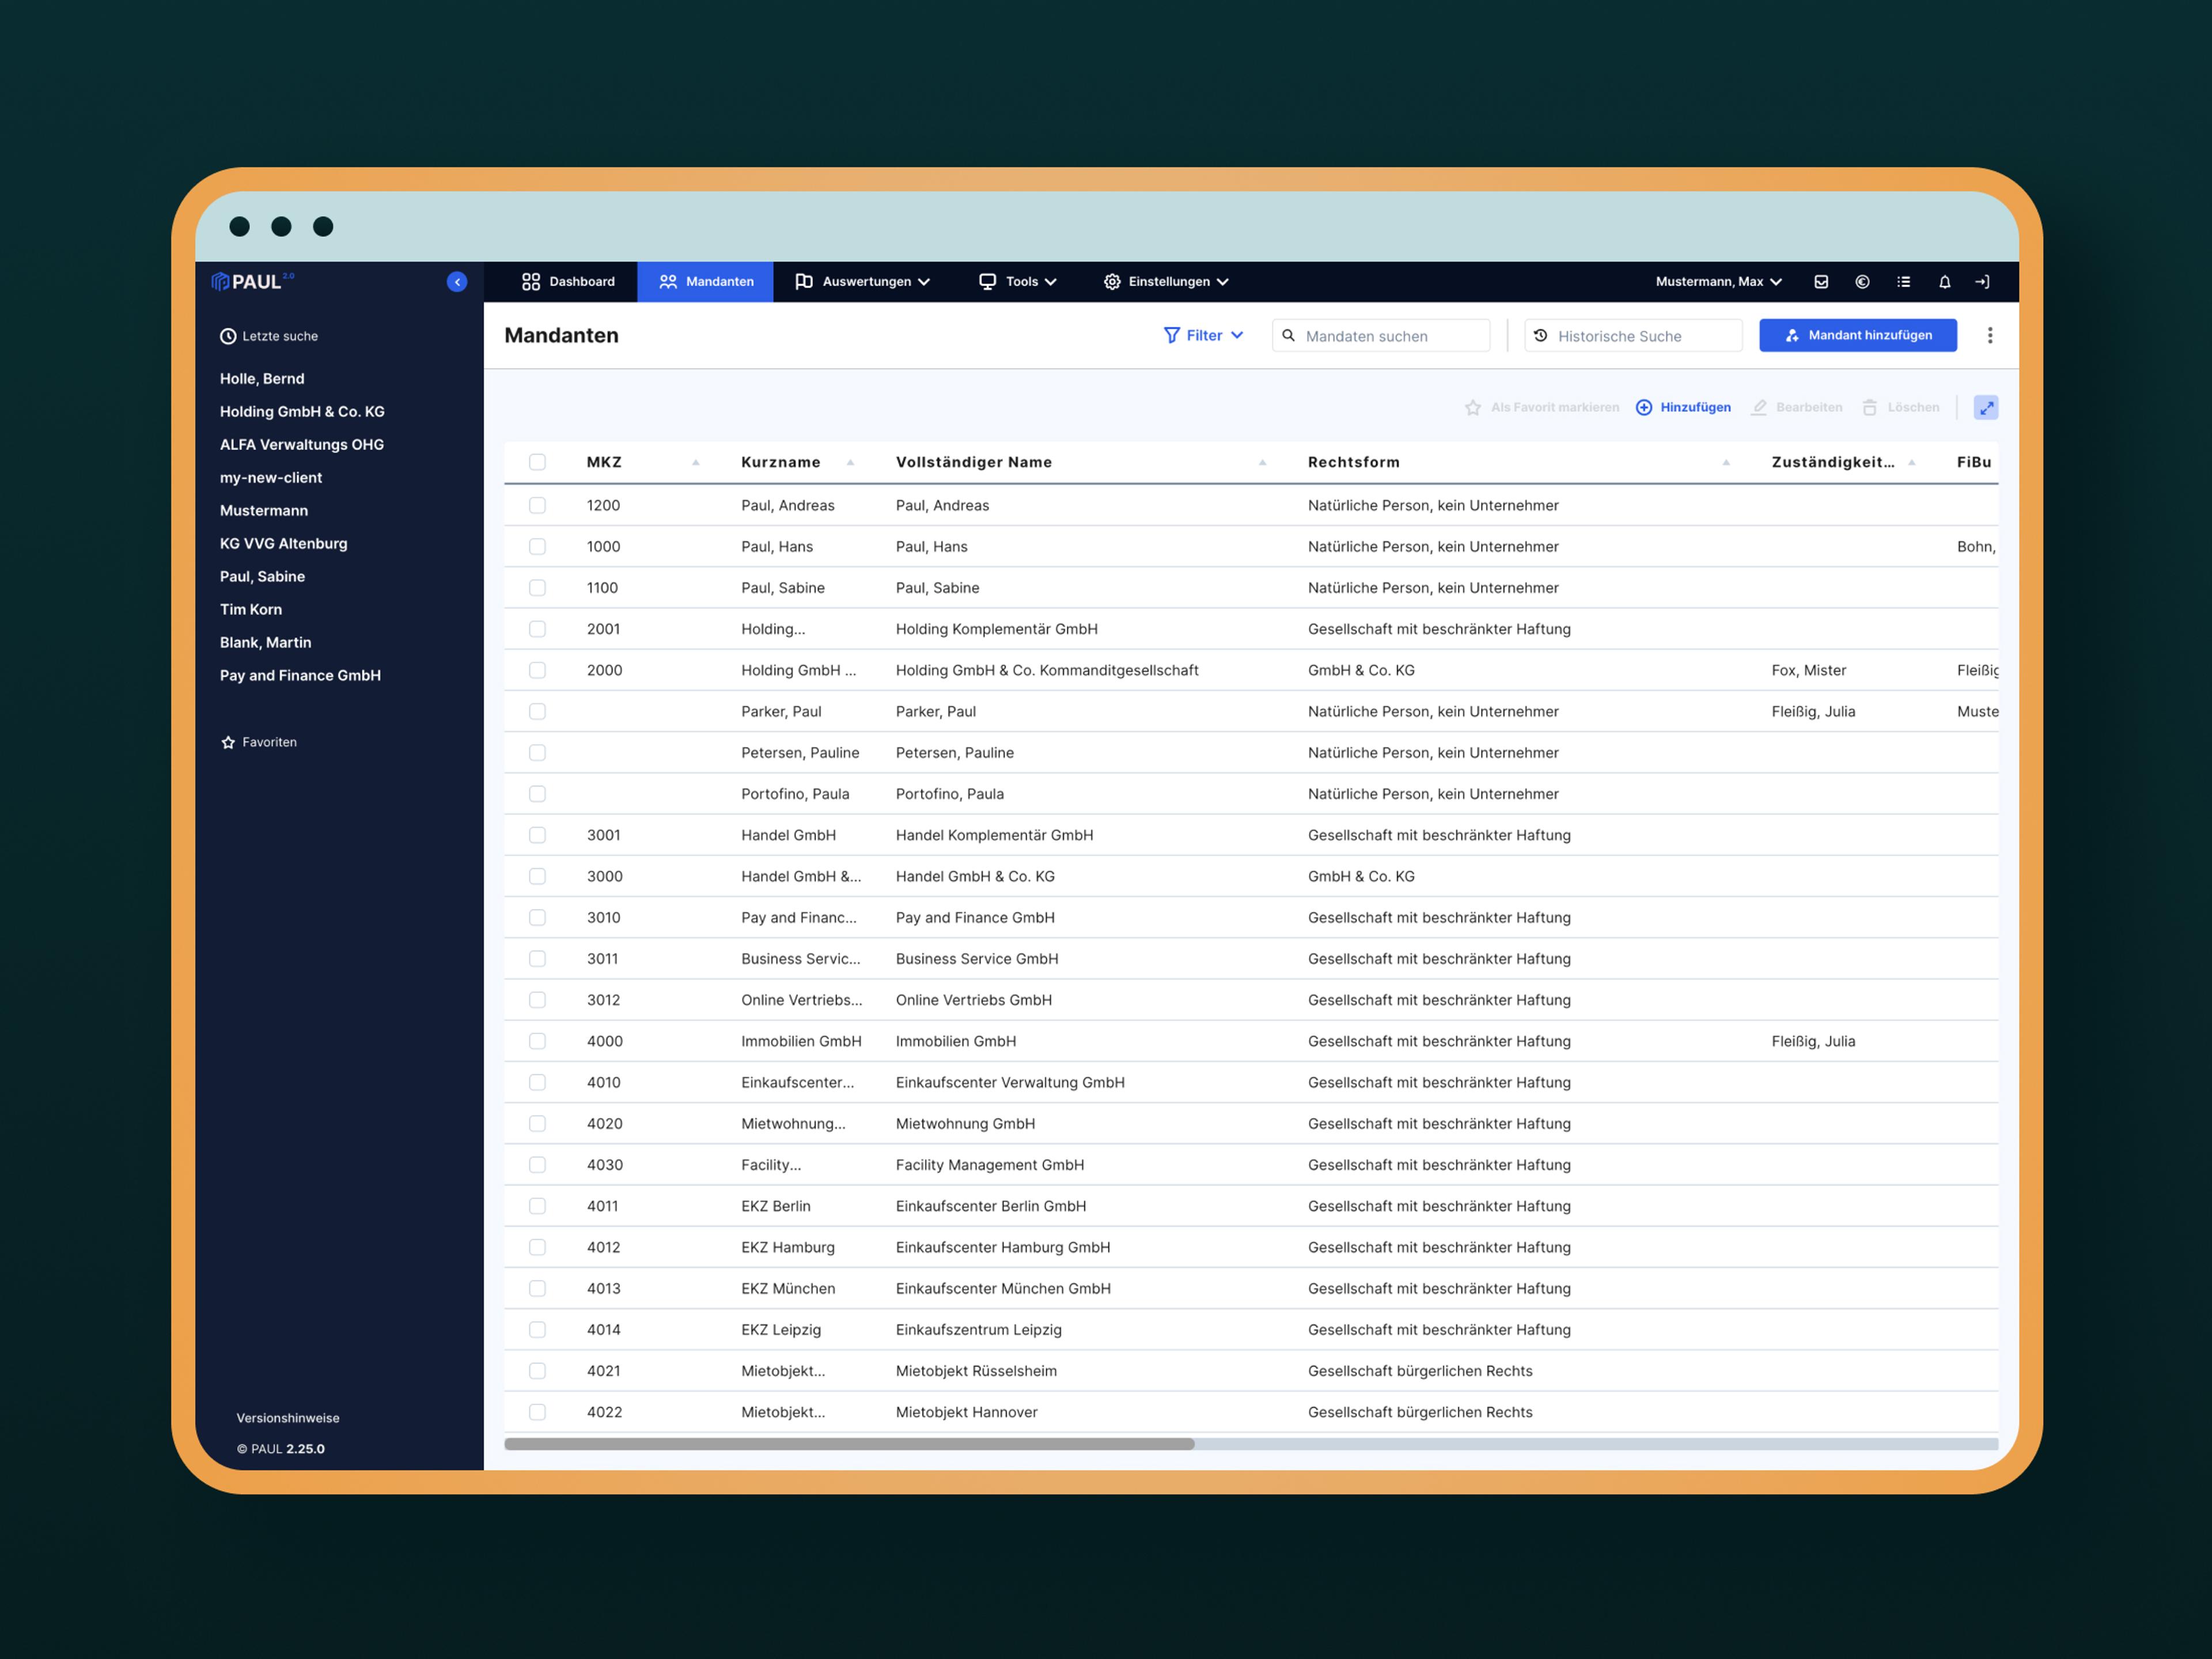Screen dimensions: 2212x1659
Task: Toggle the select-all checkbox in table header
Action: pos(537,462)
